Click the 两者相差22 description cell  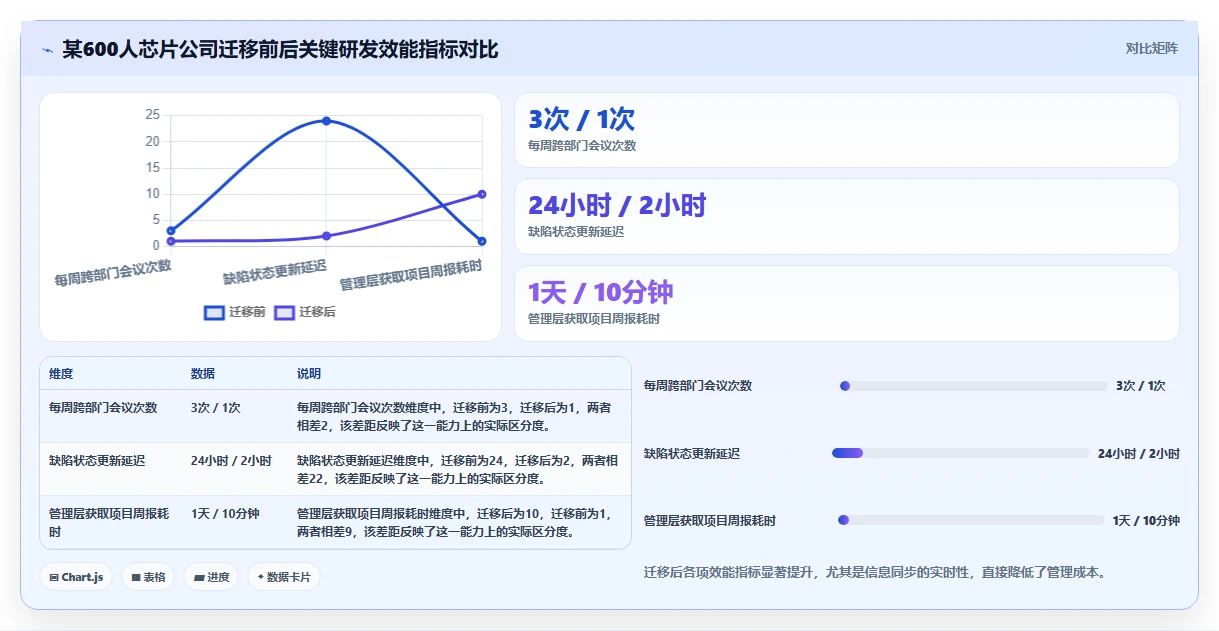coord(457,469)
